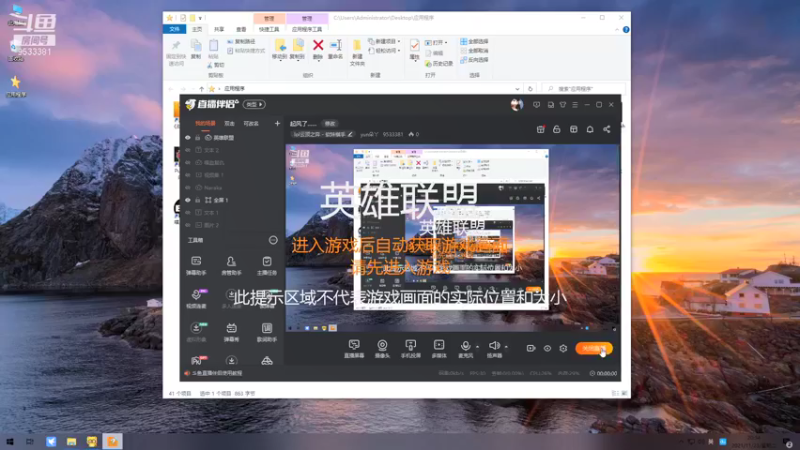Add a 多媒体 media source

[x=439, y=349]
